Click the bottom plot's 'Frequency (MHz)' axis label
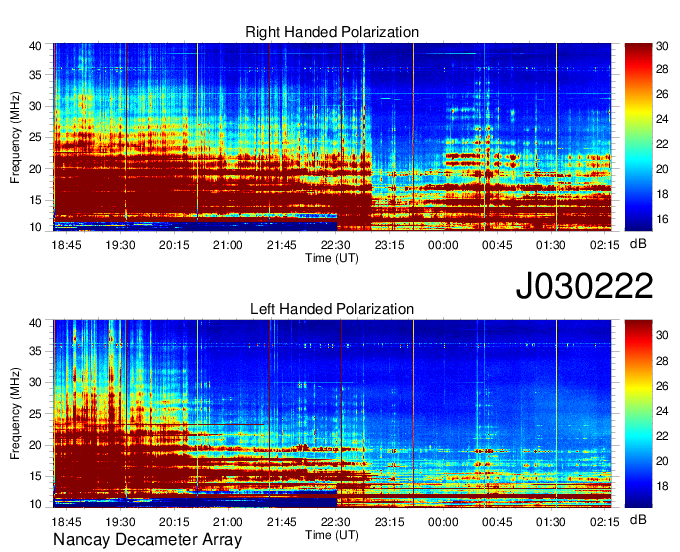The height and width of the screenshot is (552, 680). coord(15,414)
